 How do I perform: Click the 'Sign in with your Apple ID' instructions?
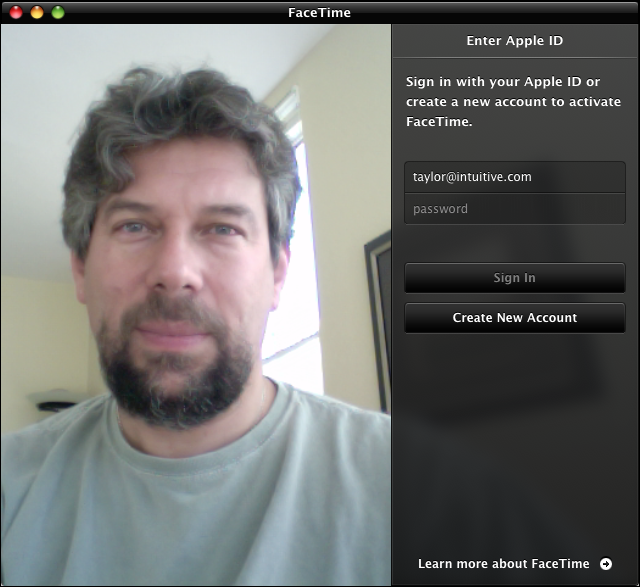click(513, 102)
